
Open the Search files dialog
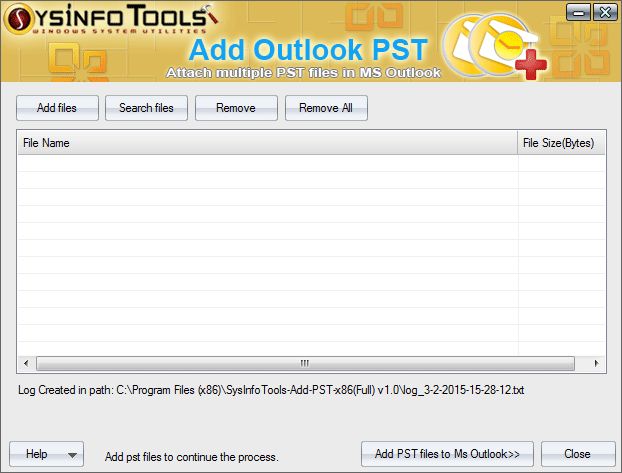click(146, 108)
